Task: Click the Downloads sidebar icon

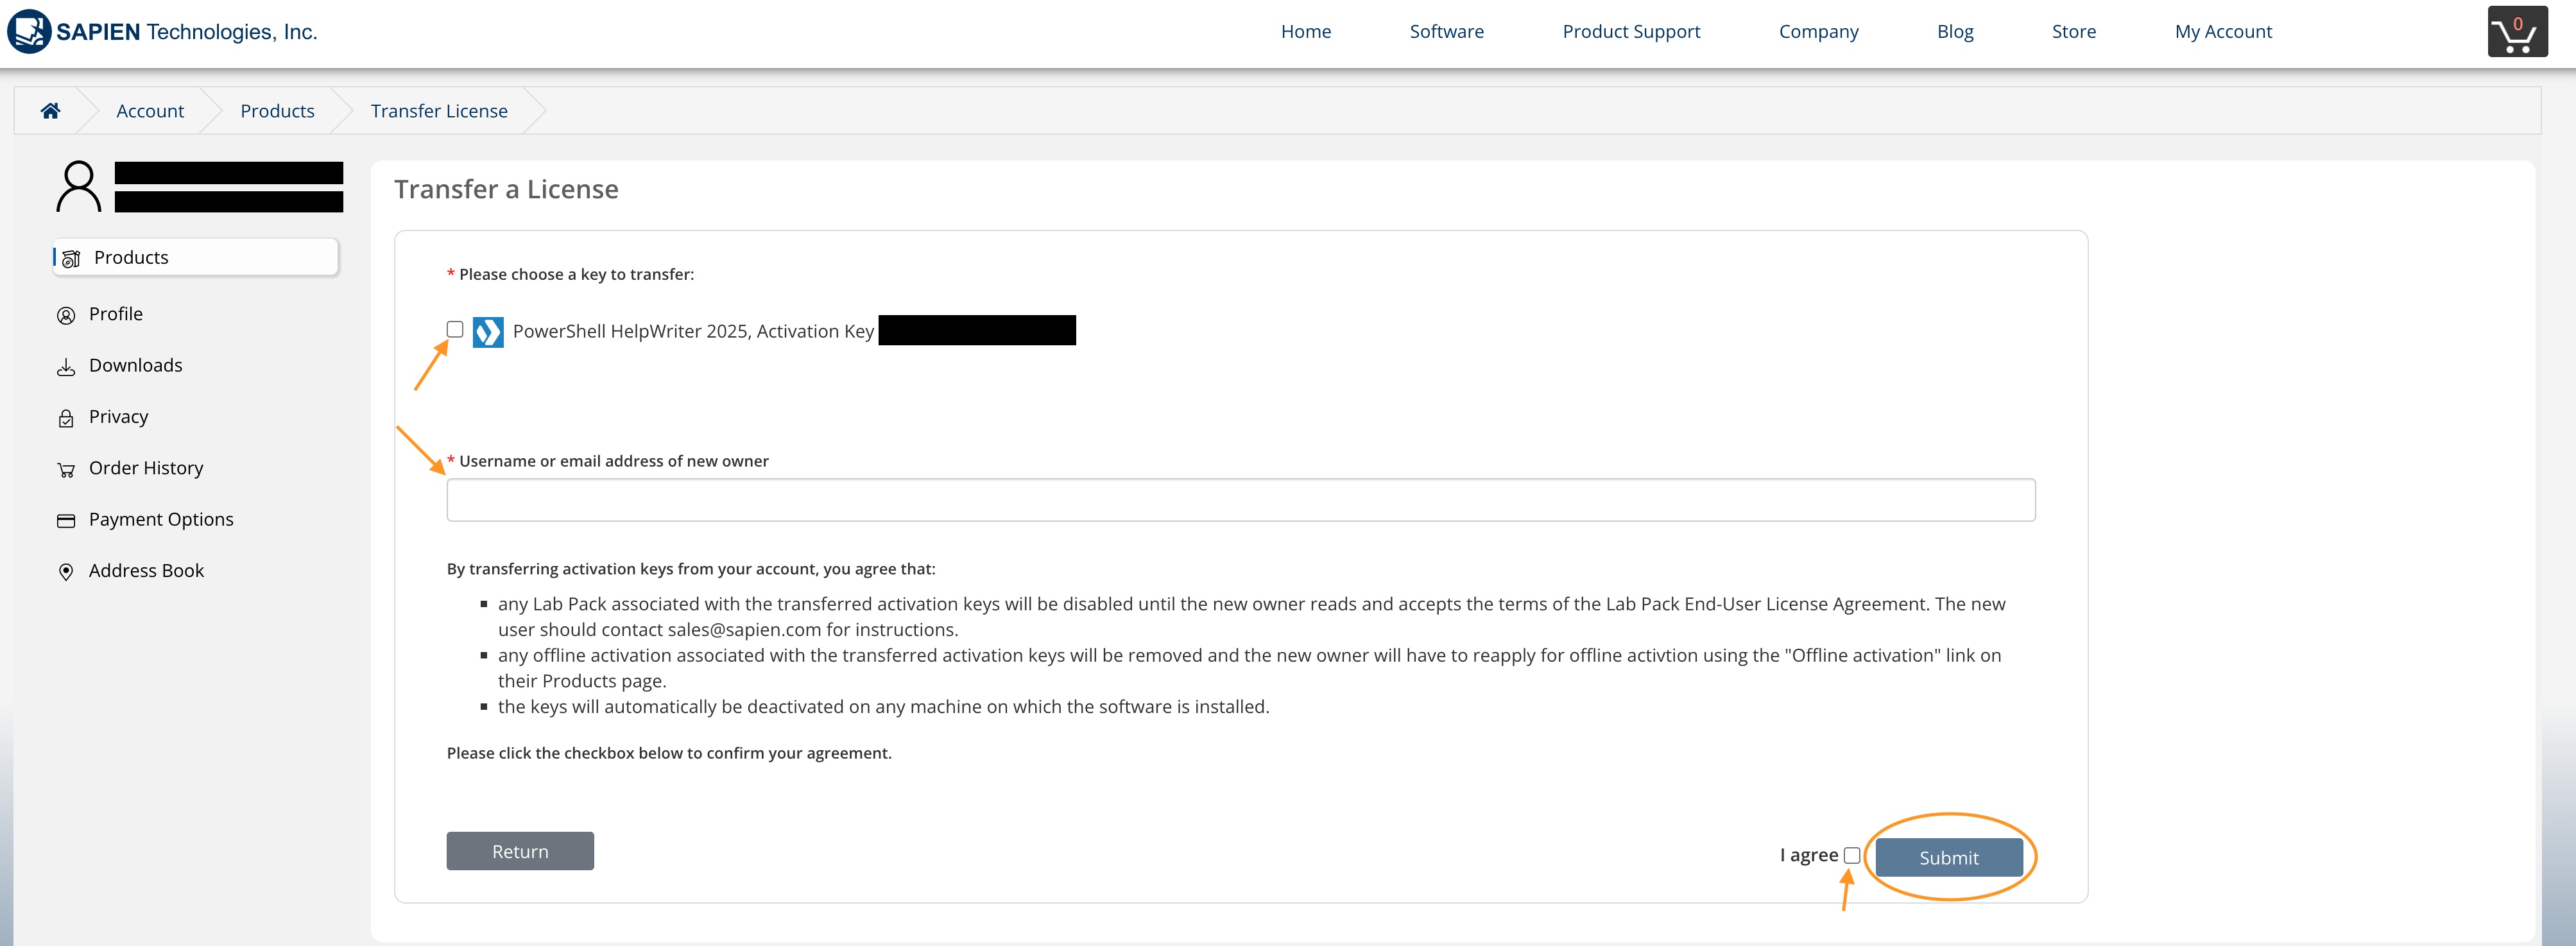Action: click(x=66, y=367)
